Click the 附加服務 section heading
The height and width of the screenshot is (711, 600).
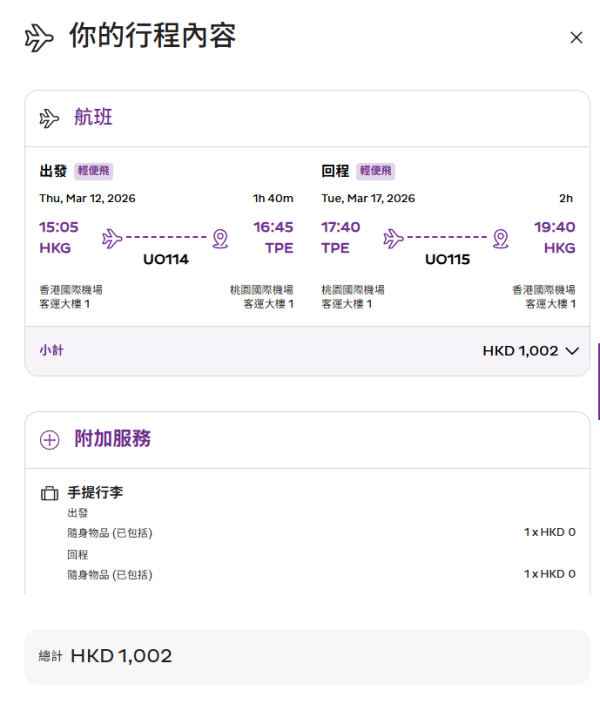[112, 439]
